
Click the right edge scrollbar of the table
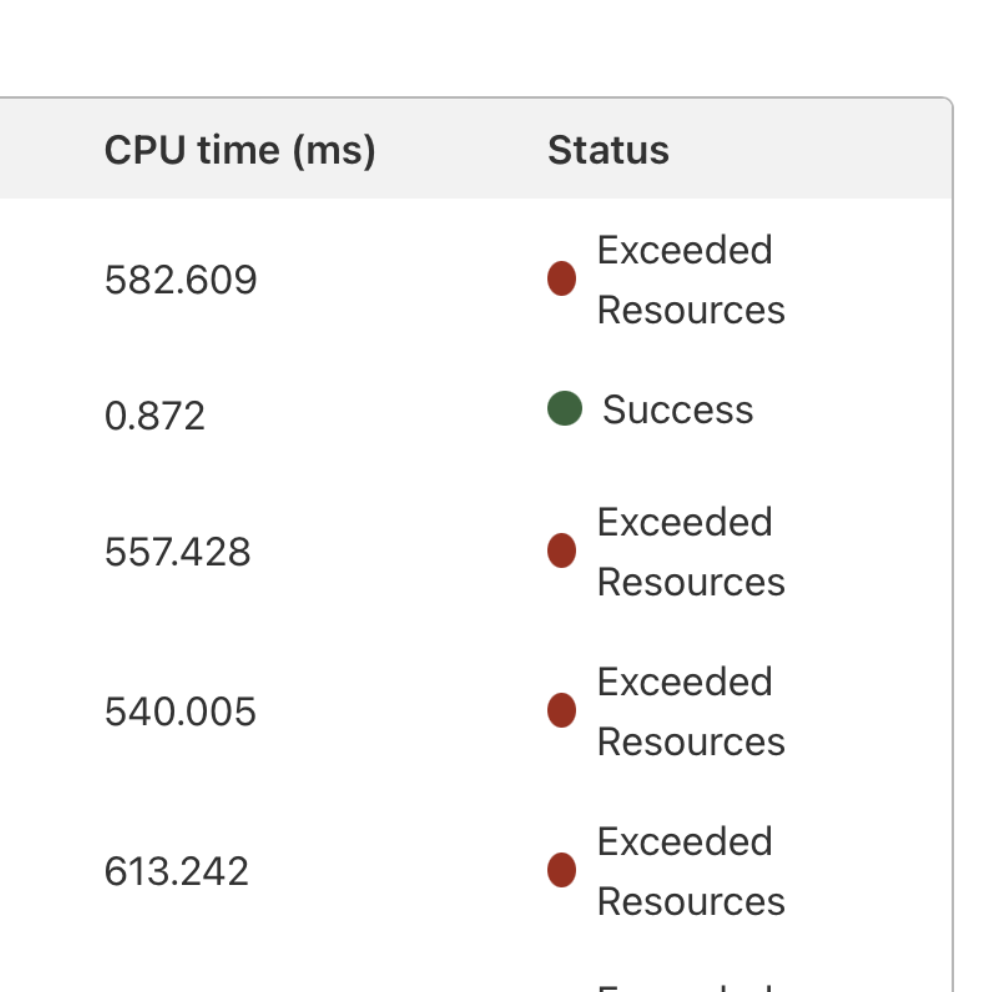[952, 550]
